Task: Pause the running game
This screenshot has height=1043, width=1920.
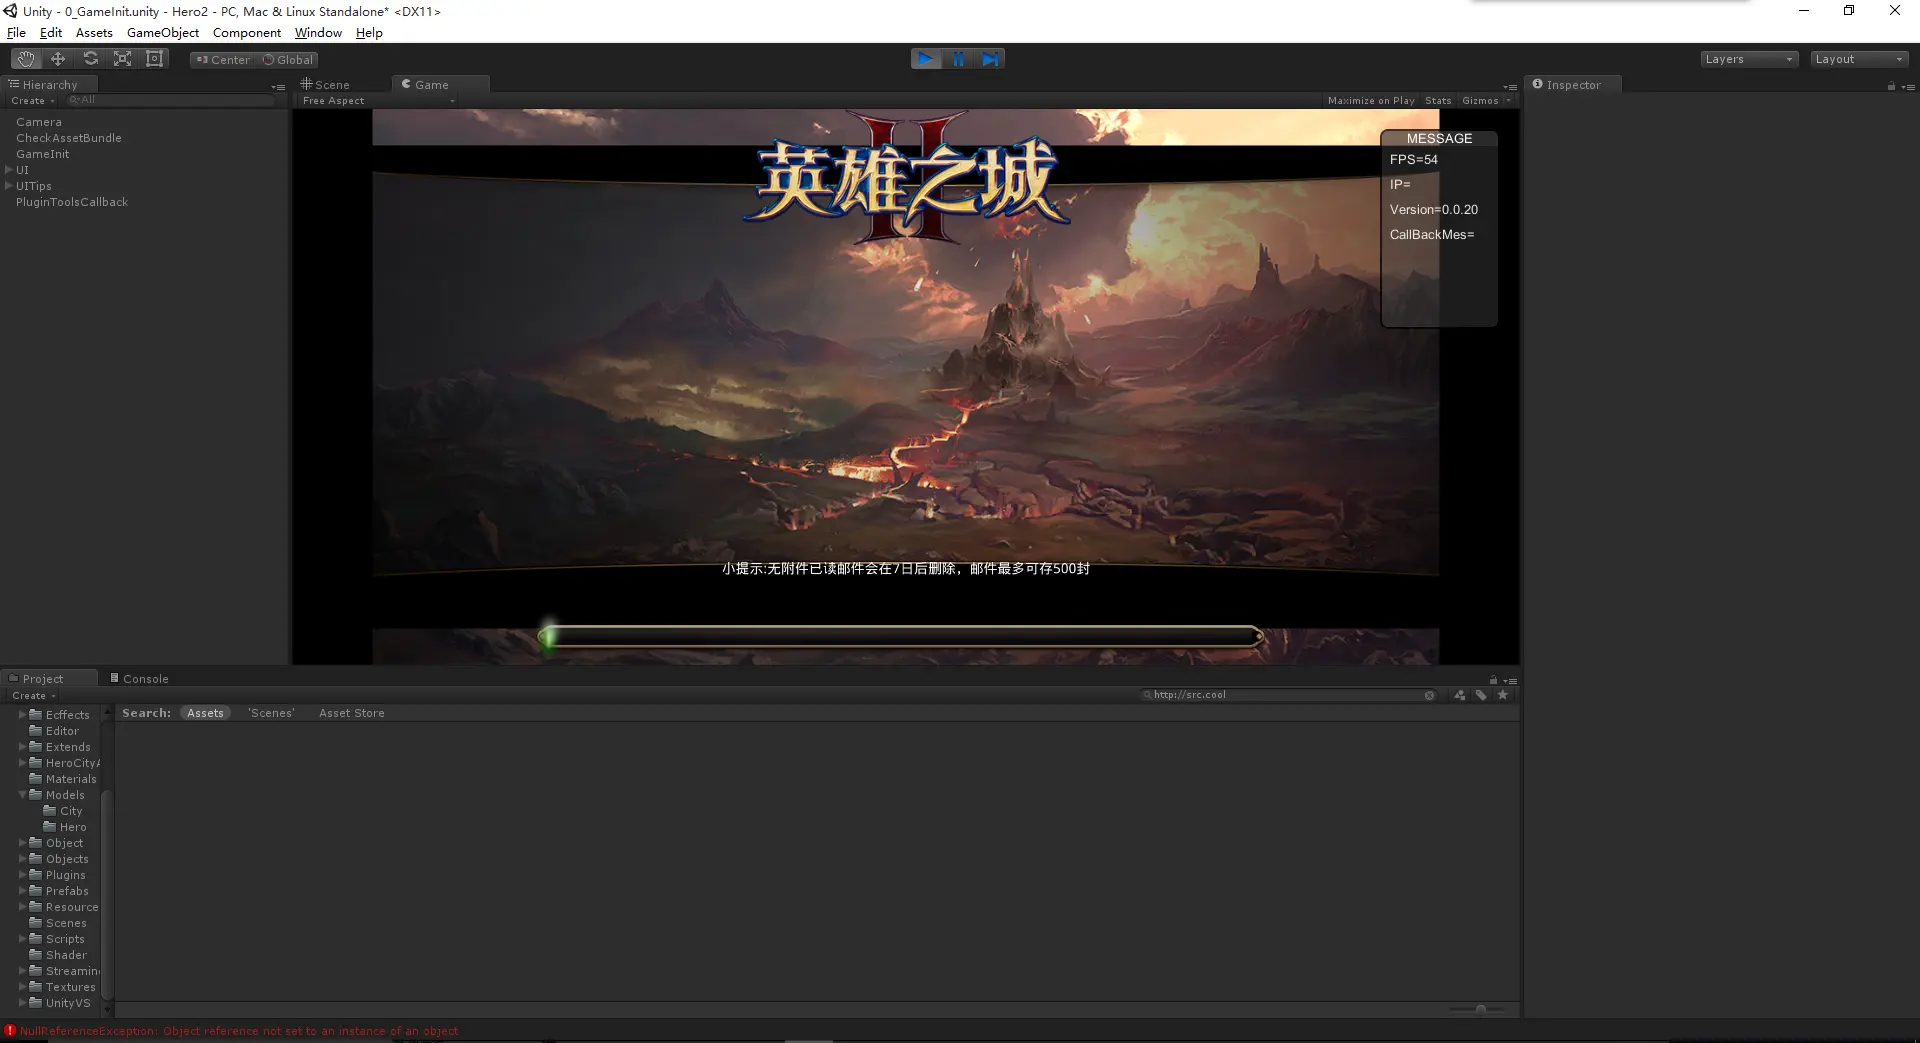Action: tap(958, 59)
